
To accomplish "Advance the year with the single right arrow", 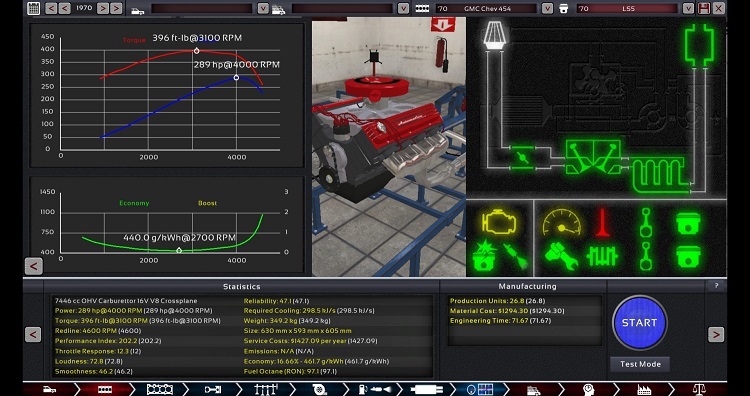I will 102,8.
